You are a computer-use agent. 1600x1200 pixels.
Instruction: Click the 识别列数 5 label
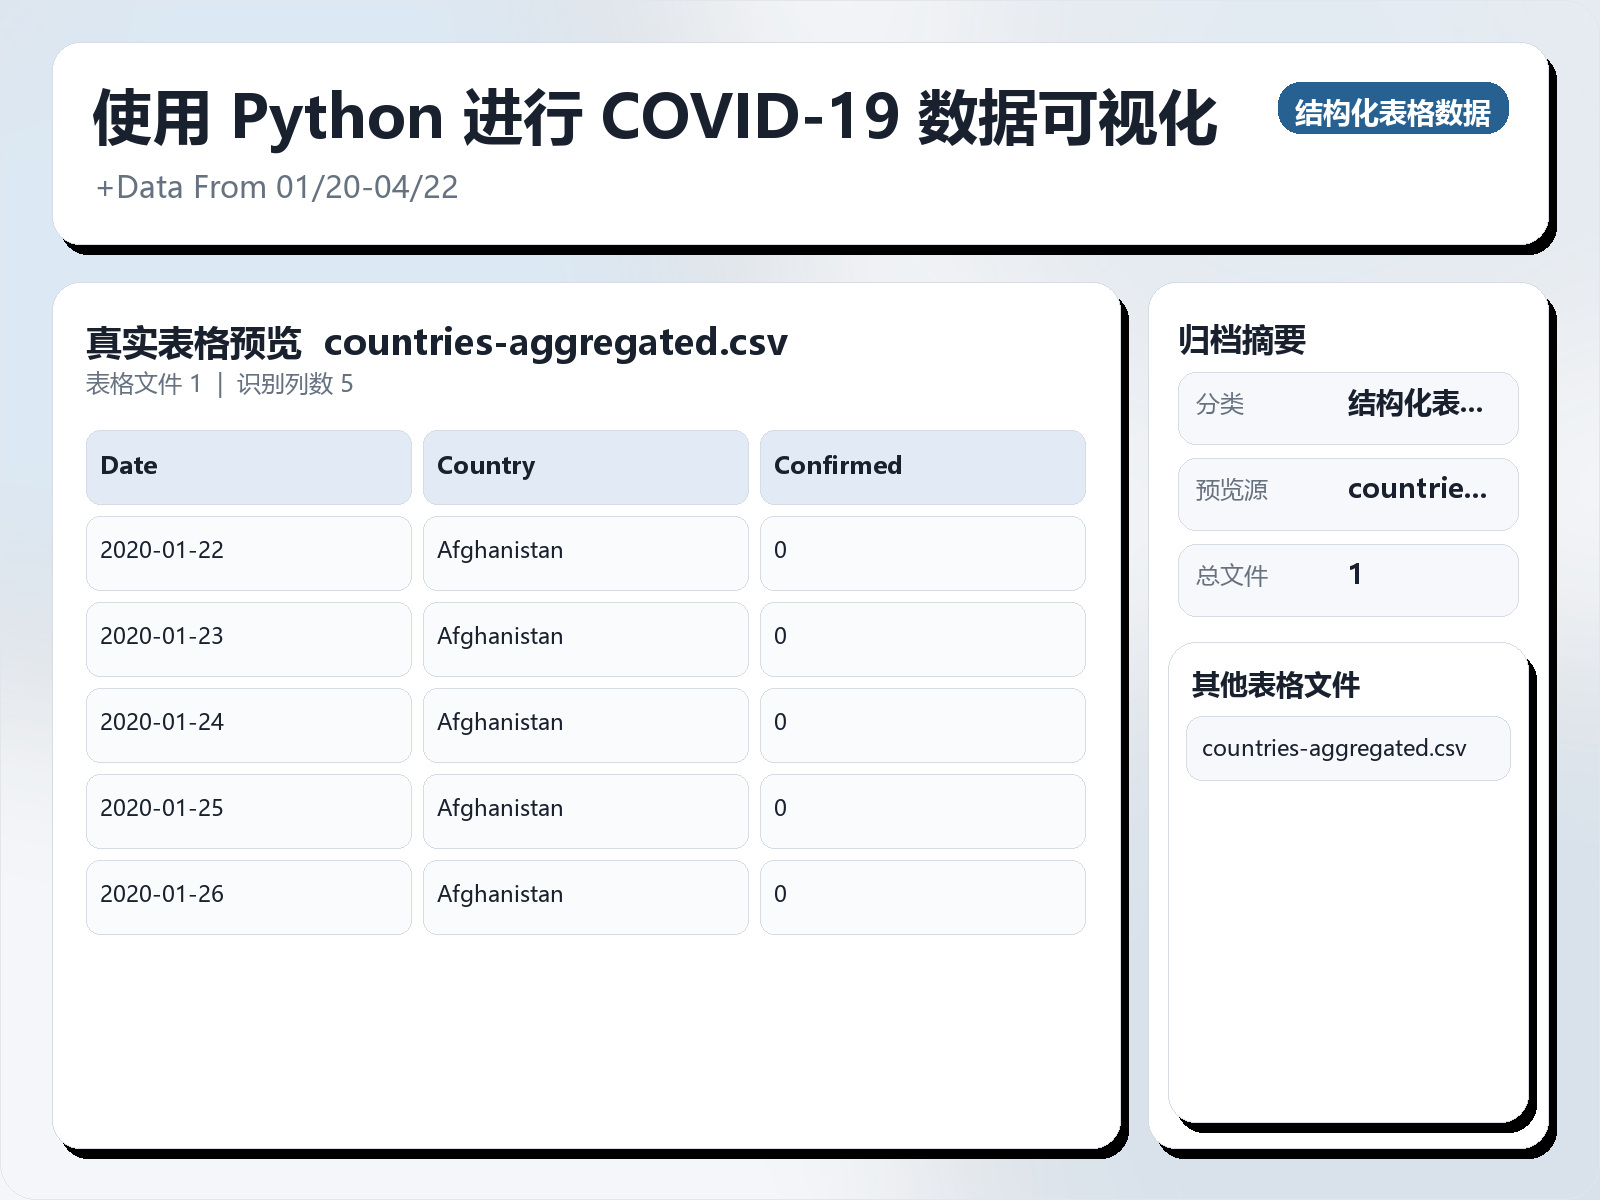(x=295, y=384)
